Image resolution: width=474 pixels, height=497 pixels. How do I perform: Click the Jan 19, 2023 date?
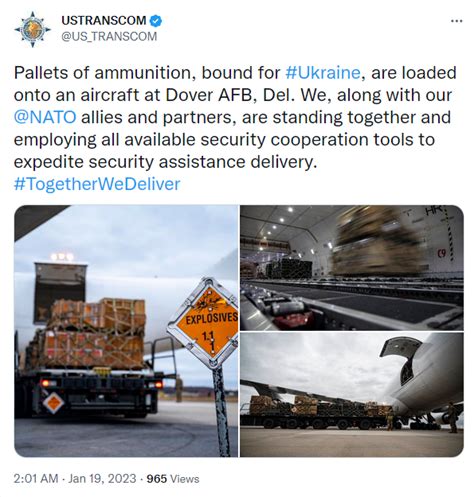click(x=102, y=479)
